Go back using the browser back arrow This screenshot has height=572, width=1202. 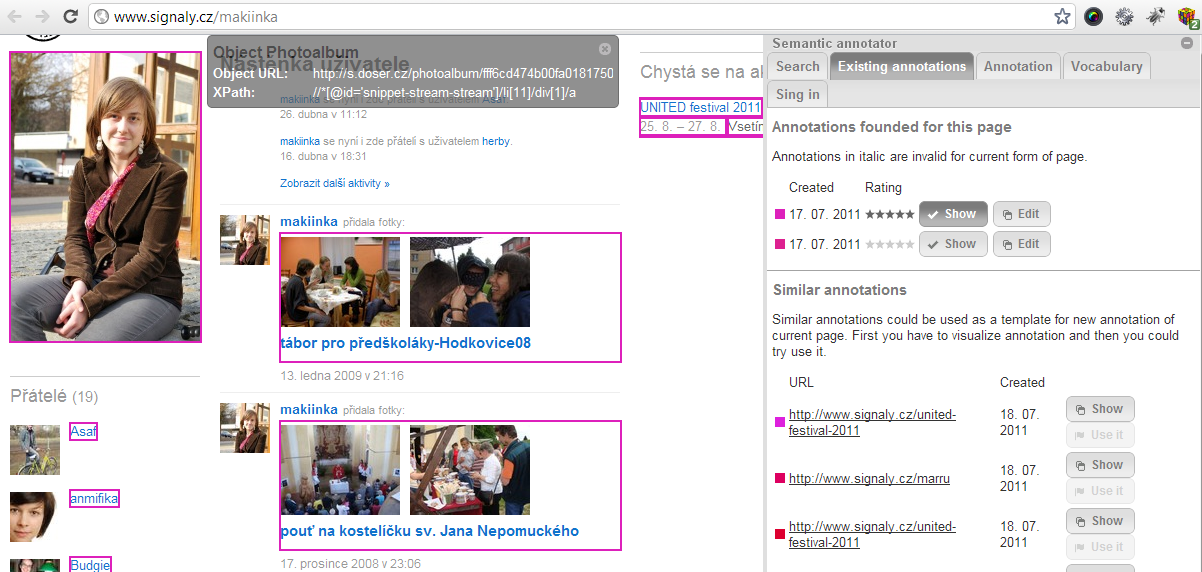point(15,16)
